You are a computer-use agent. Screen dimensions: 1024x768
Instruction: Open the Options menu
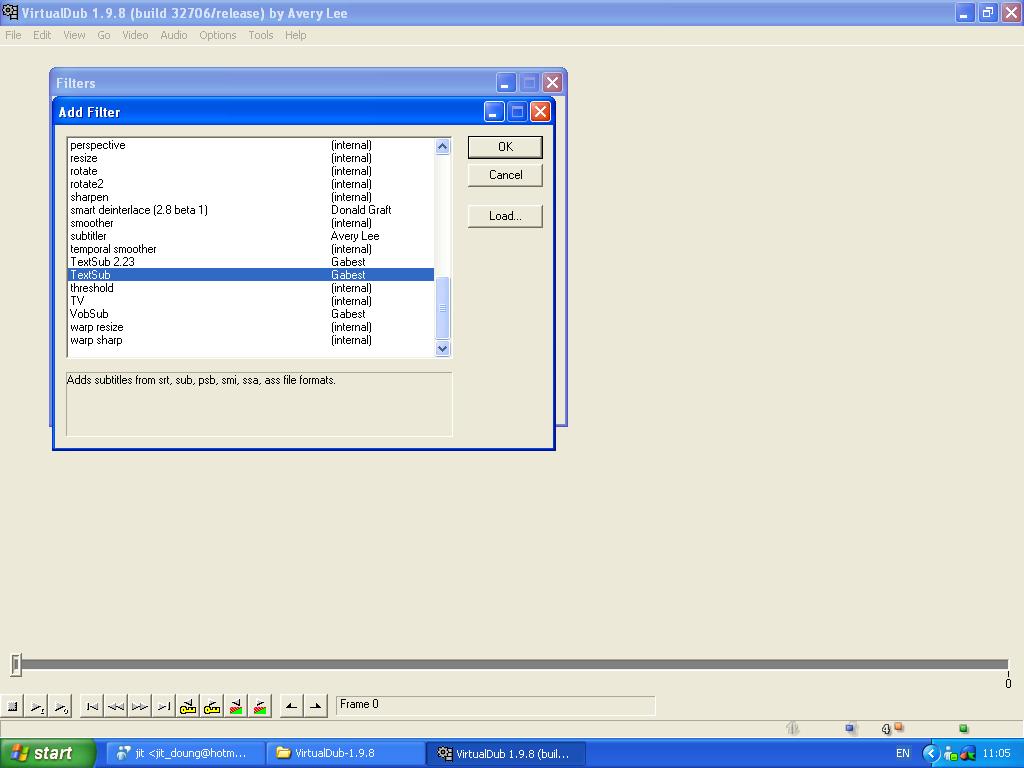217,35
